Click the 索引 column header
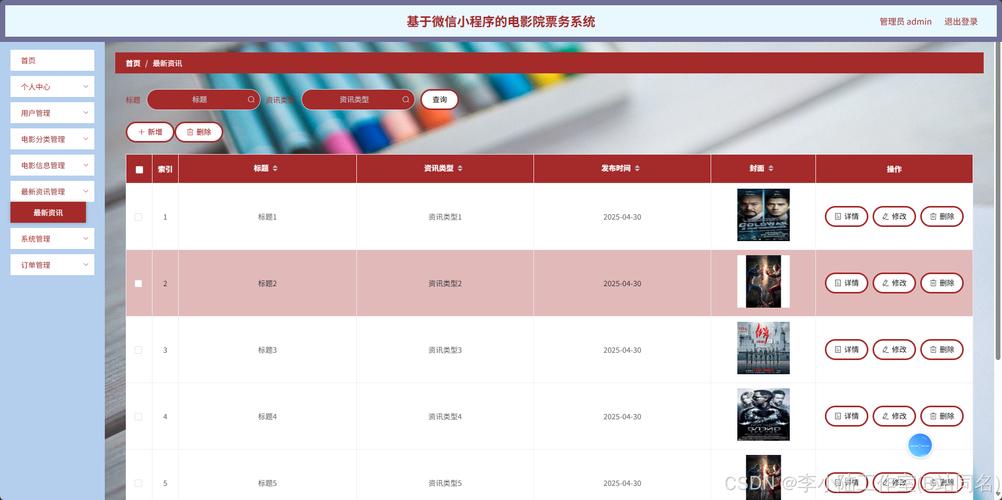Image resolution: width=1002 pixels, height=500 pixels. (x=165, y=169)
